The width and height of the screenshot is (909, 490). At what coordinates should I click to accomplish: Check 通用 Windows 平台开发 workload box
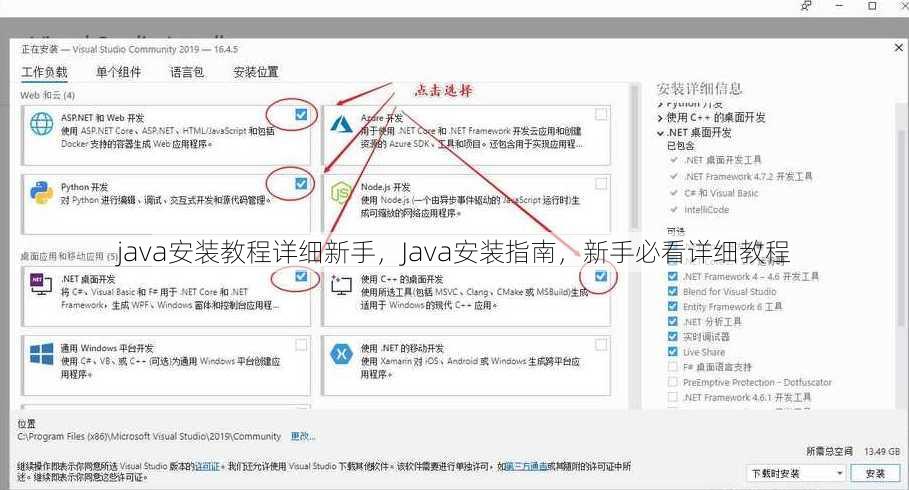(301, 345)
